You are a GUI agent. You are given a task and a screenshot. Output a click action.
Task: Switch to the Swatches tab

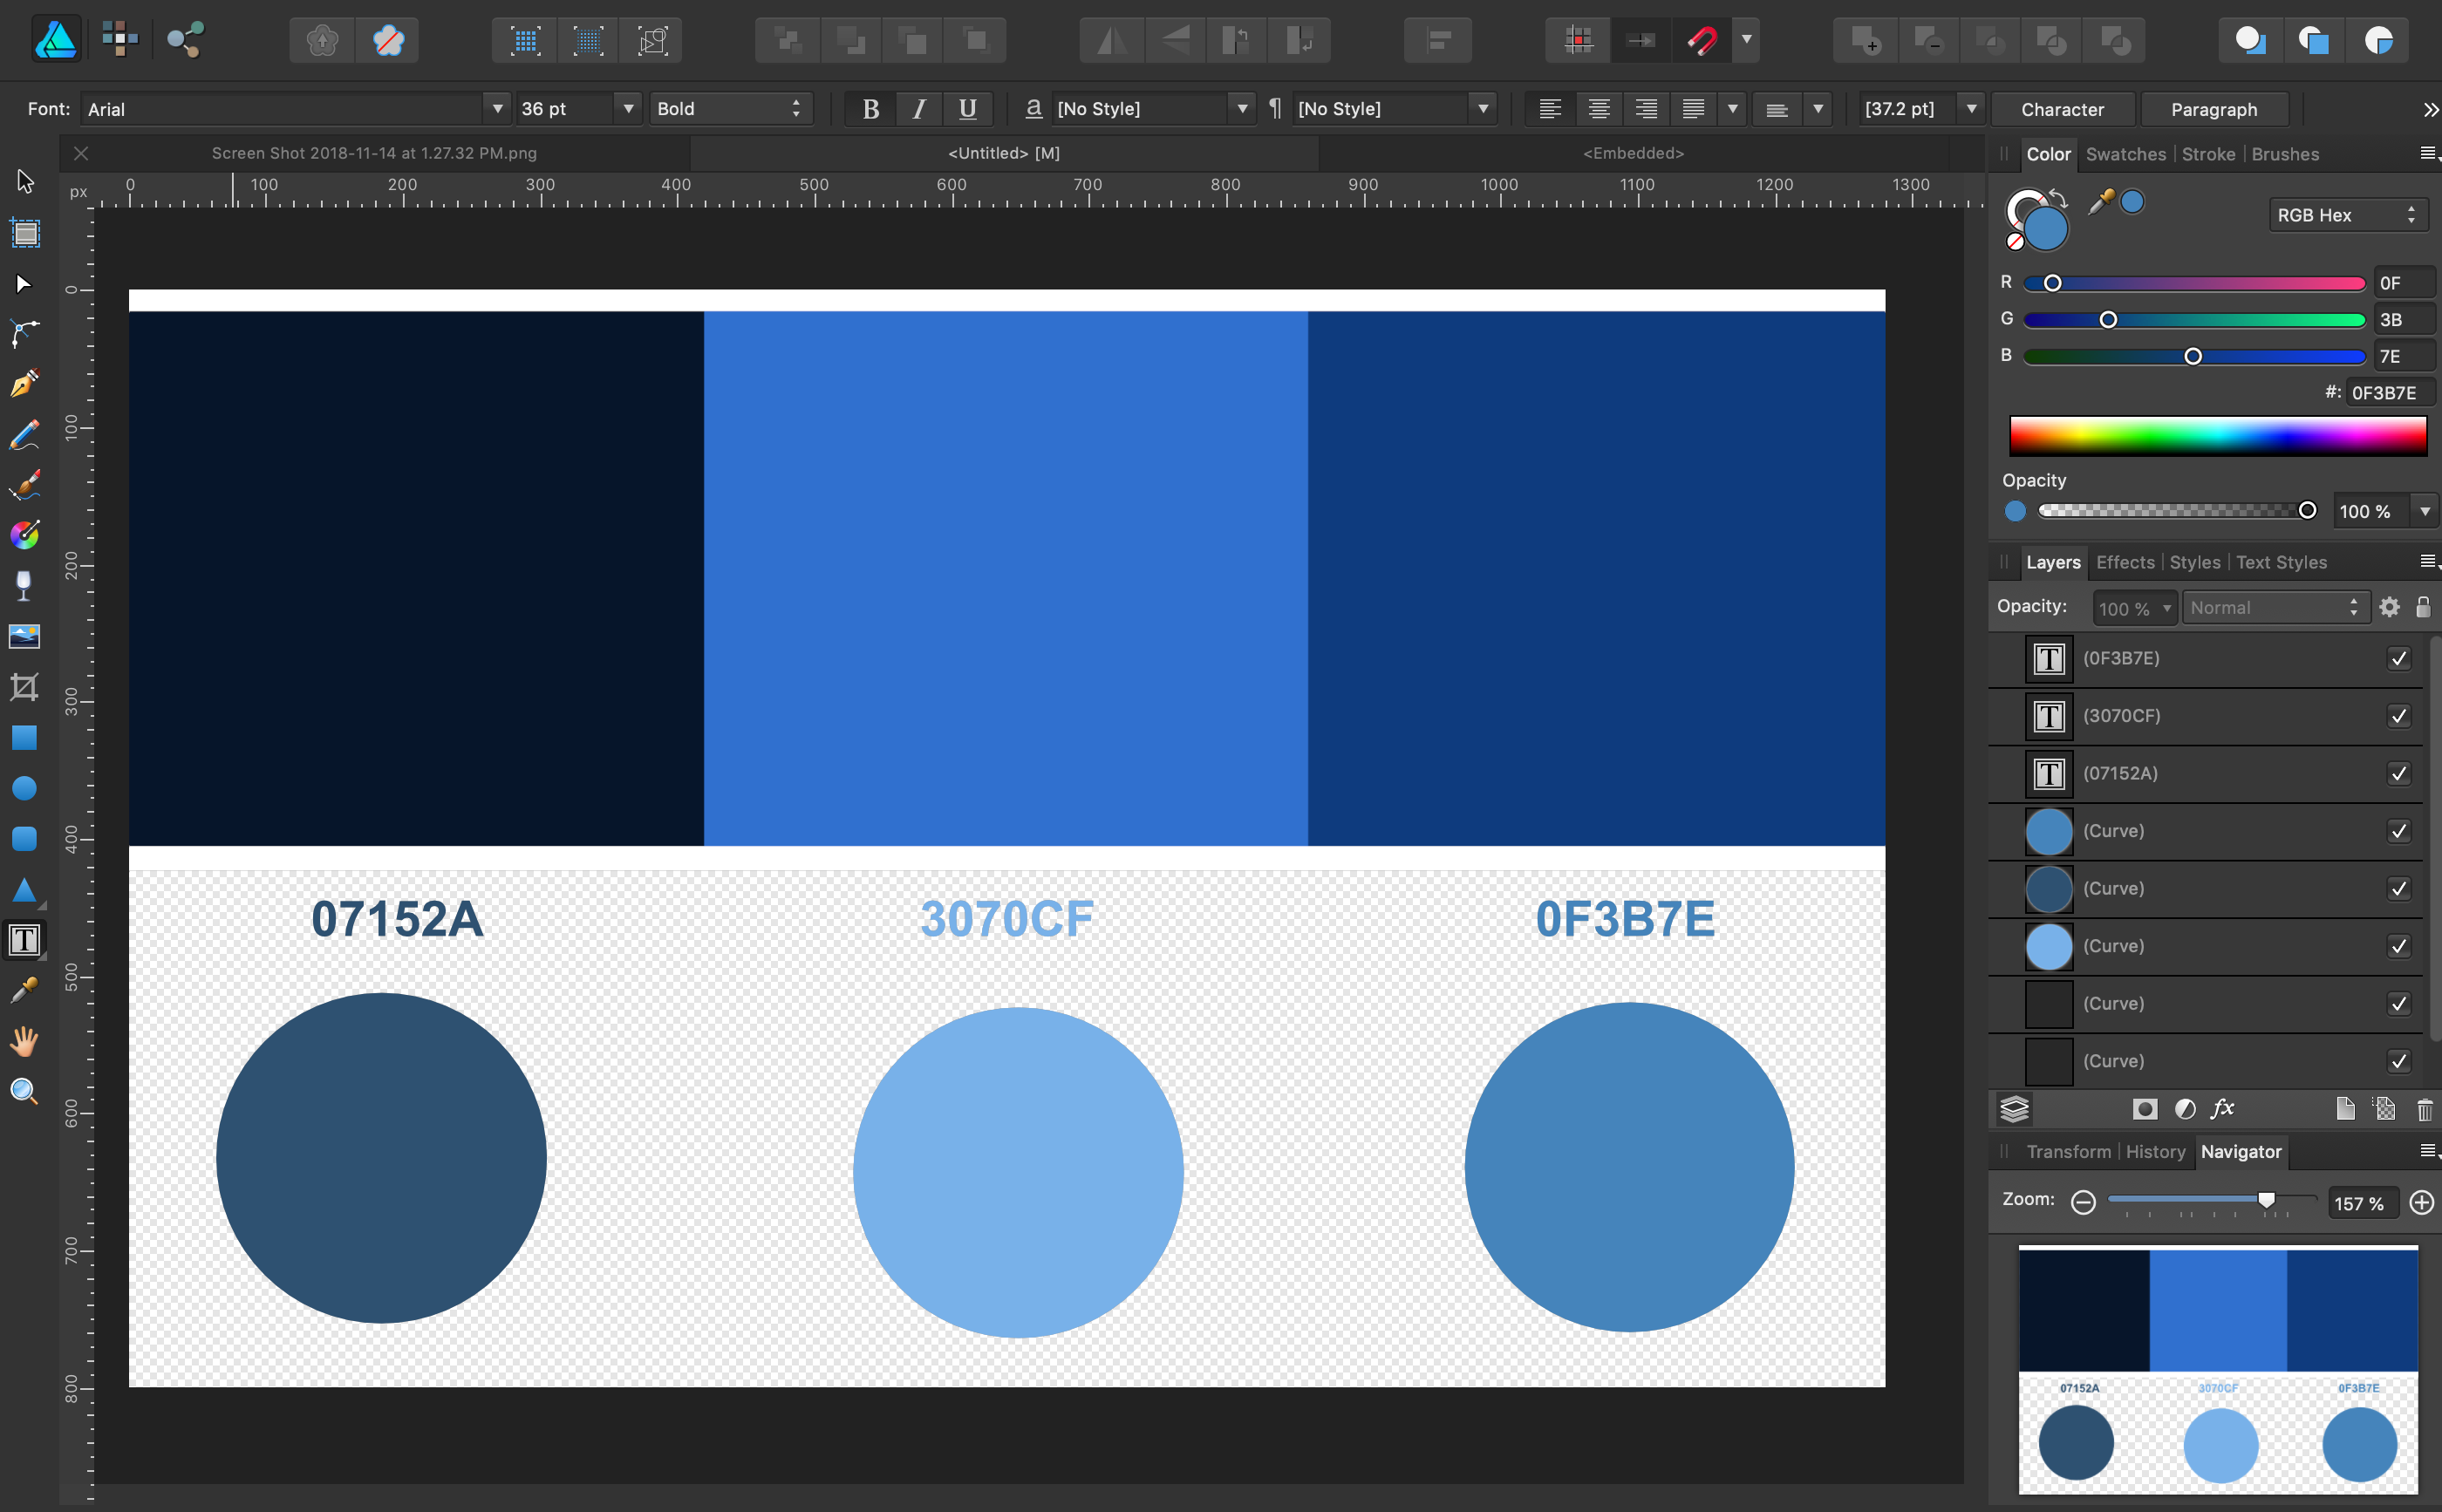2125,154
